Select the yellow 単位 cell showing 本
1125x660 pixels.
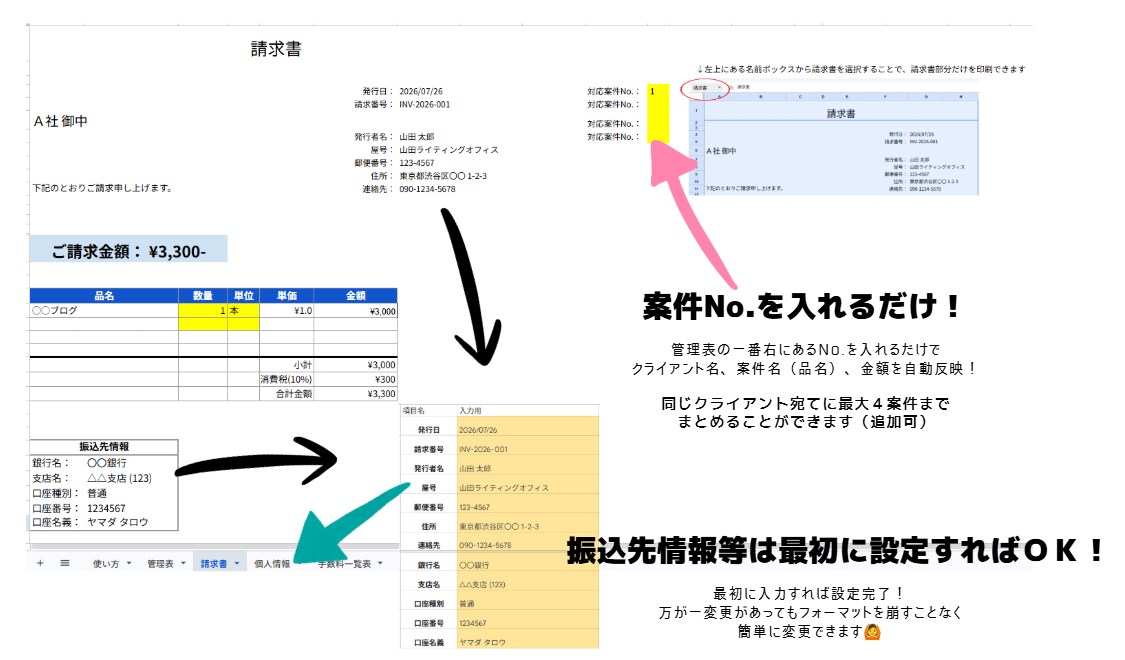pos(243,311)
